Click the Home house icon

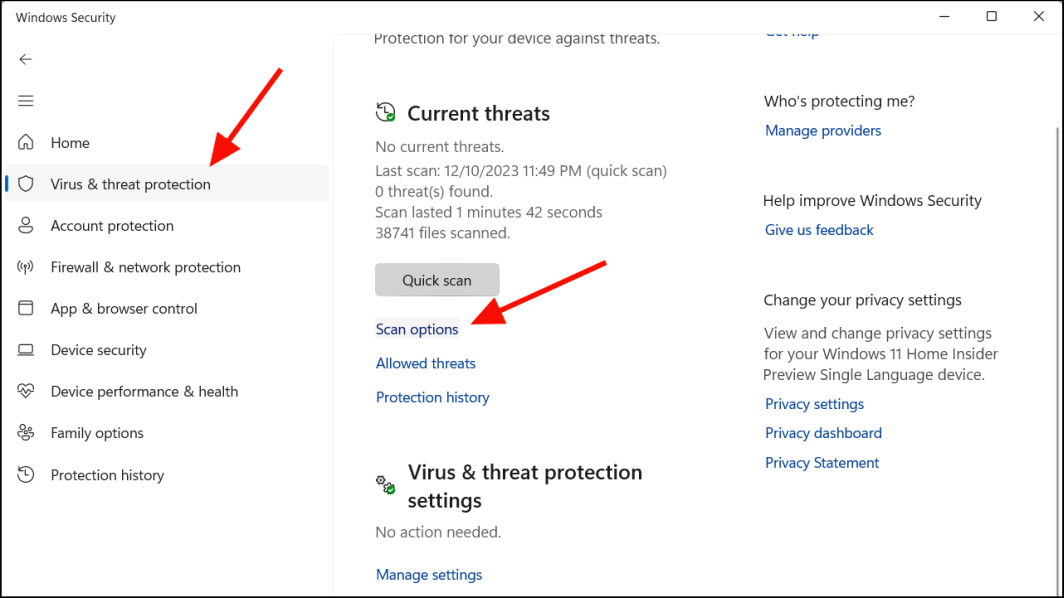[26, 143]
